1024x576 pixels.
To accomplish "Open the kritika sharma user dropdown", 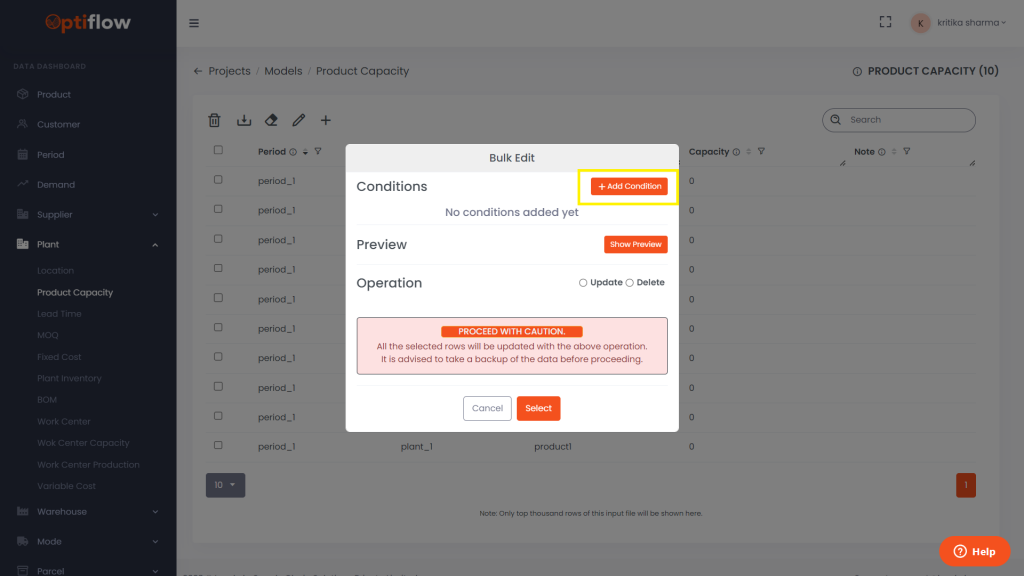I will pos(957,22).
